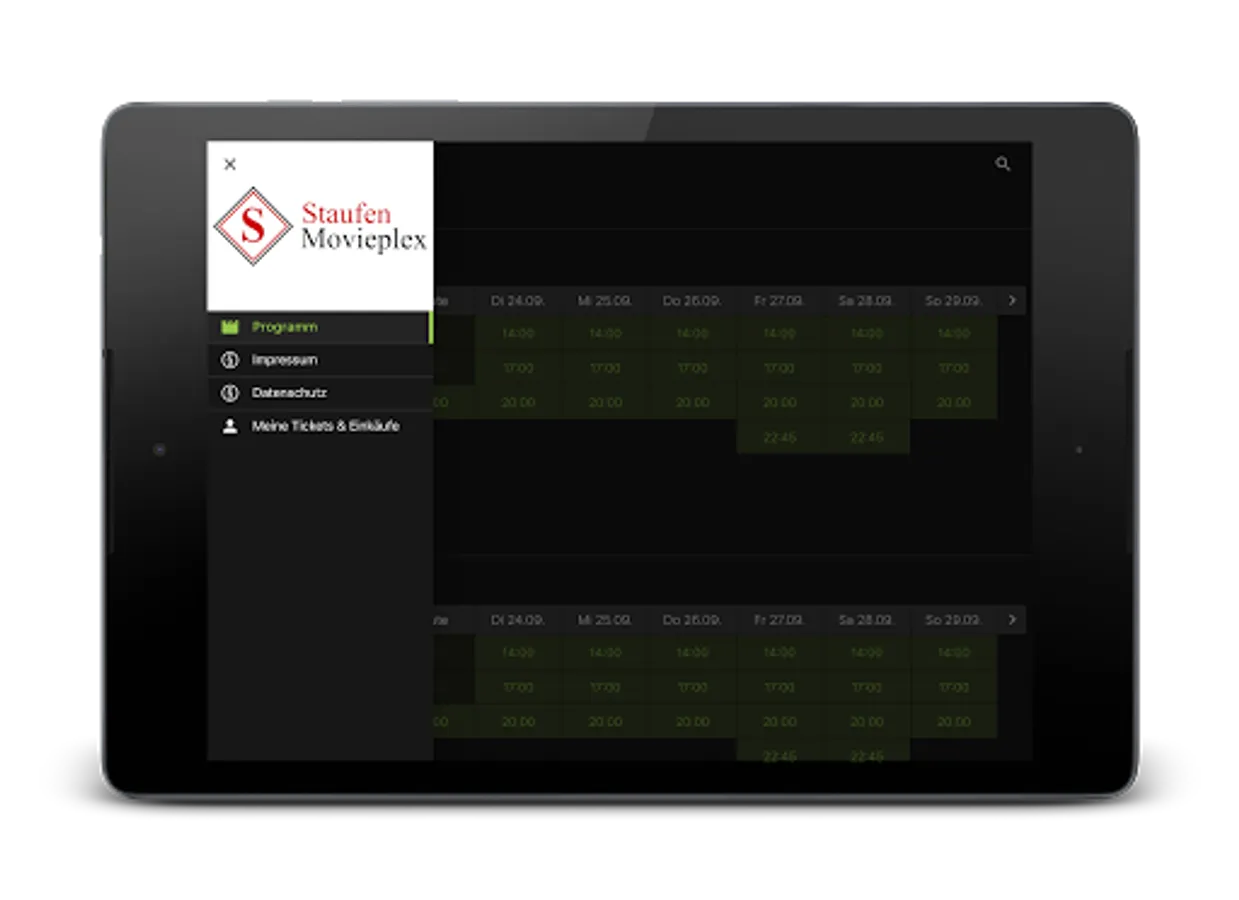Show later dates in the lower schedule
Screen dimensions: 1239x900
tap(1012, 620)
